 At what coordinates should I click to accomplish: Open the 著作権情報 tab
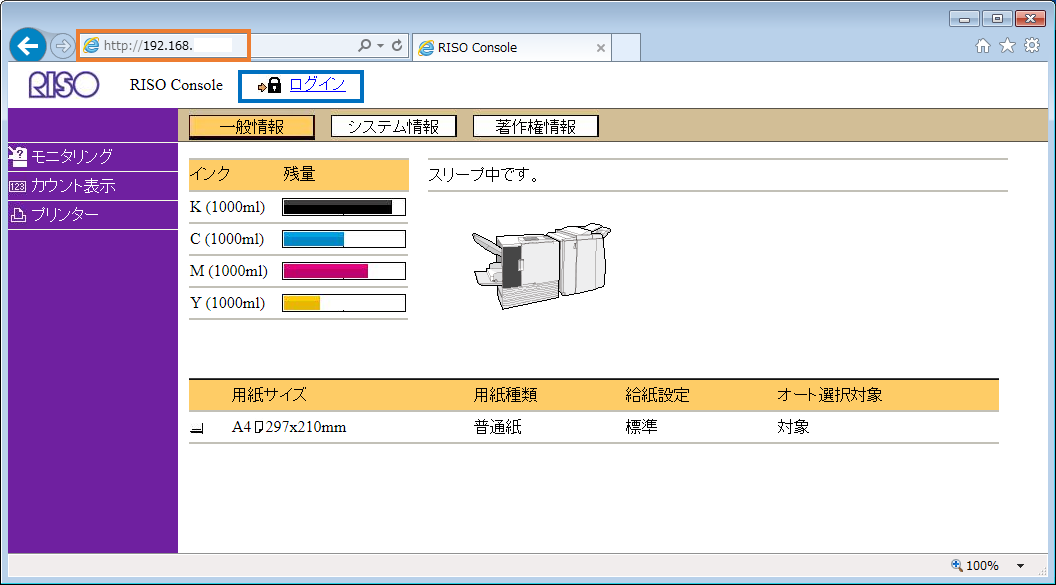pos(535,127)
